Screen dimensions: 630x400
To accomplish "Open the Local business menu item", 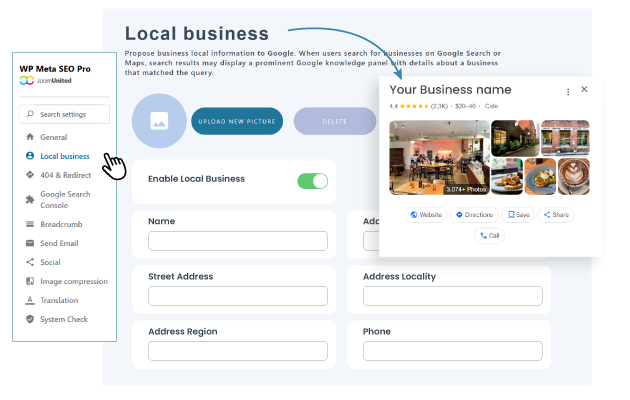I will tap(65, 156).
